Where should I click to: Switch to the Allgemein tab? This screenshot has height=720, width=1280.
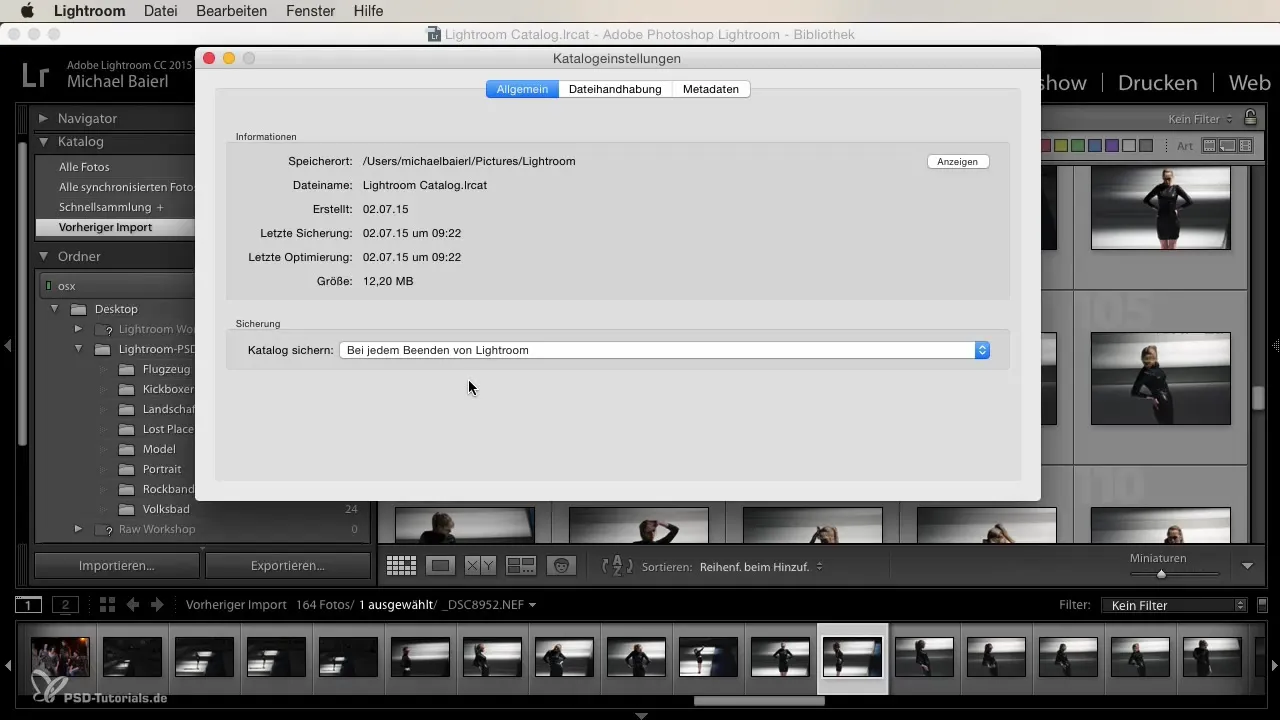tap(522, 89)
